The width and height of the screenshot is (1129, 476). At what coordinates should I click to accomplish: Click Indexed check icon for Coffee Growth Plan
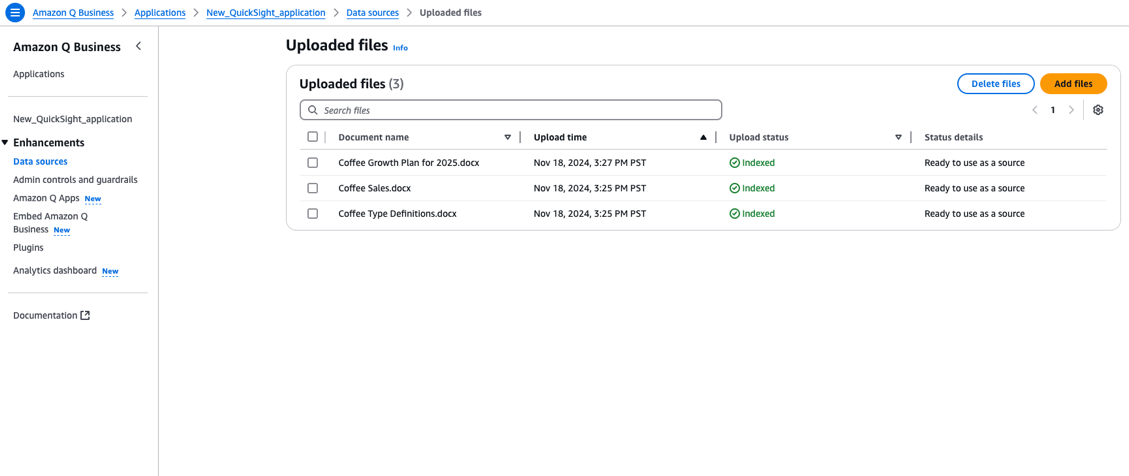click(734, 163)
